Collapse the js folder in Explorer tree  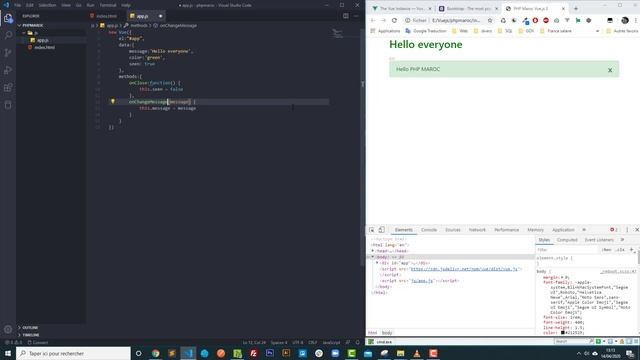tap(24, 33)
